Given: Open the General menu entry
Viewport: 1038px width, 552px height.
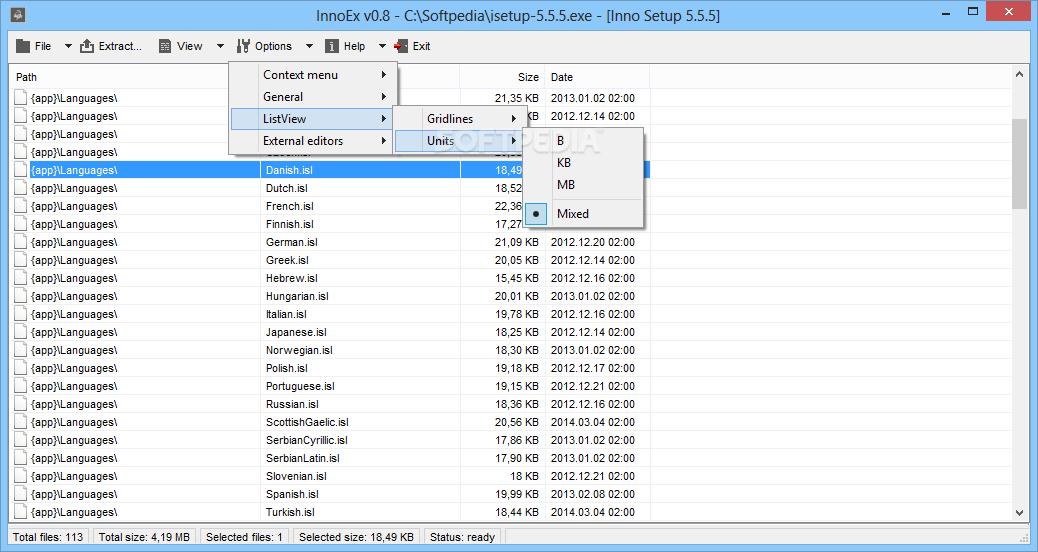Looking at the screenshot, I should (x=313, y=97).
